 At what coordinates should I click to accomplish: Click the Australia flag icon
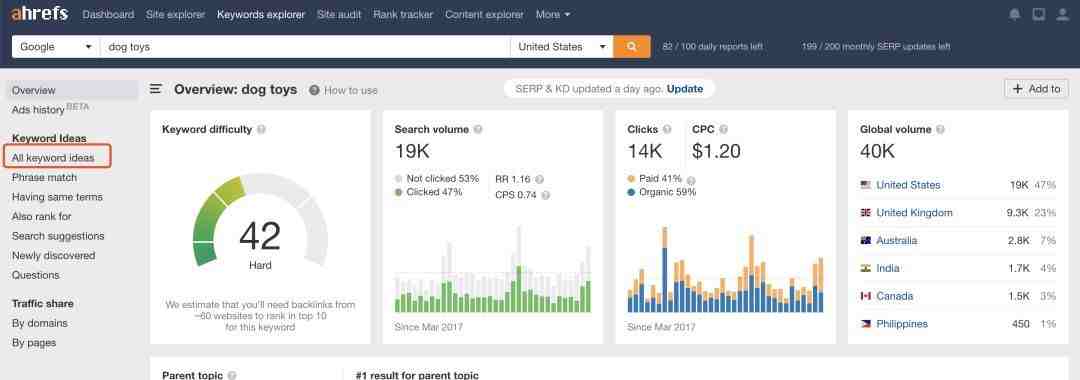point(866,241)
